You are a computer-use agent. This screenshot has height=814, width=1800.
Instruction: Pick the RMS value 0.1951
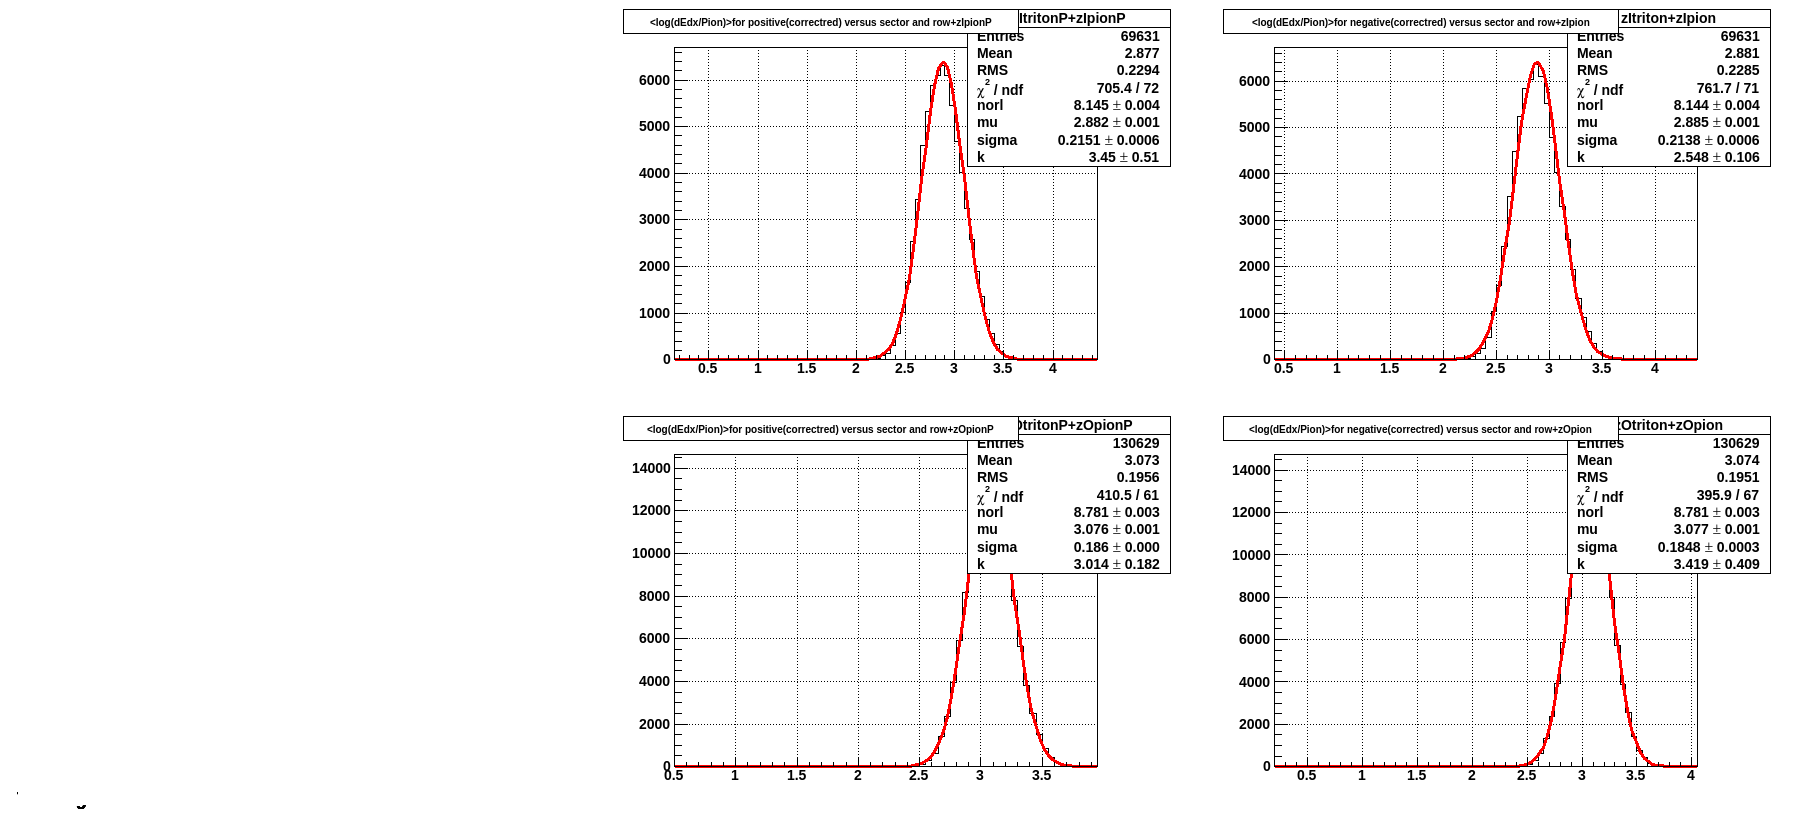[x=1738, y=477]
